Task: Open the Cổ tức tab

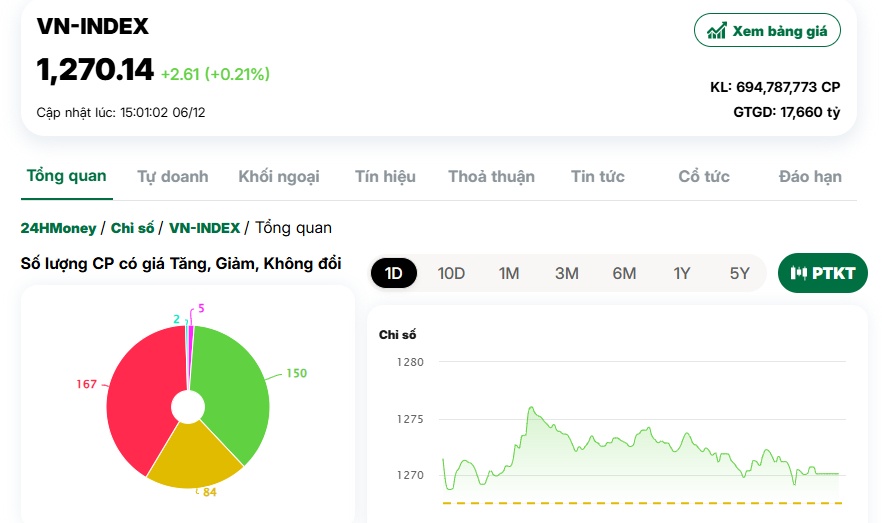Action: coord(704,177)
